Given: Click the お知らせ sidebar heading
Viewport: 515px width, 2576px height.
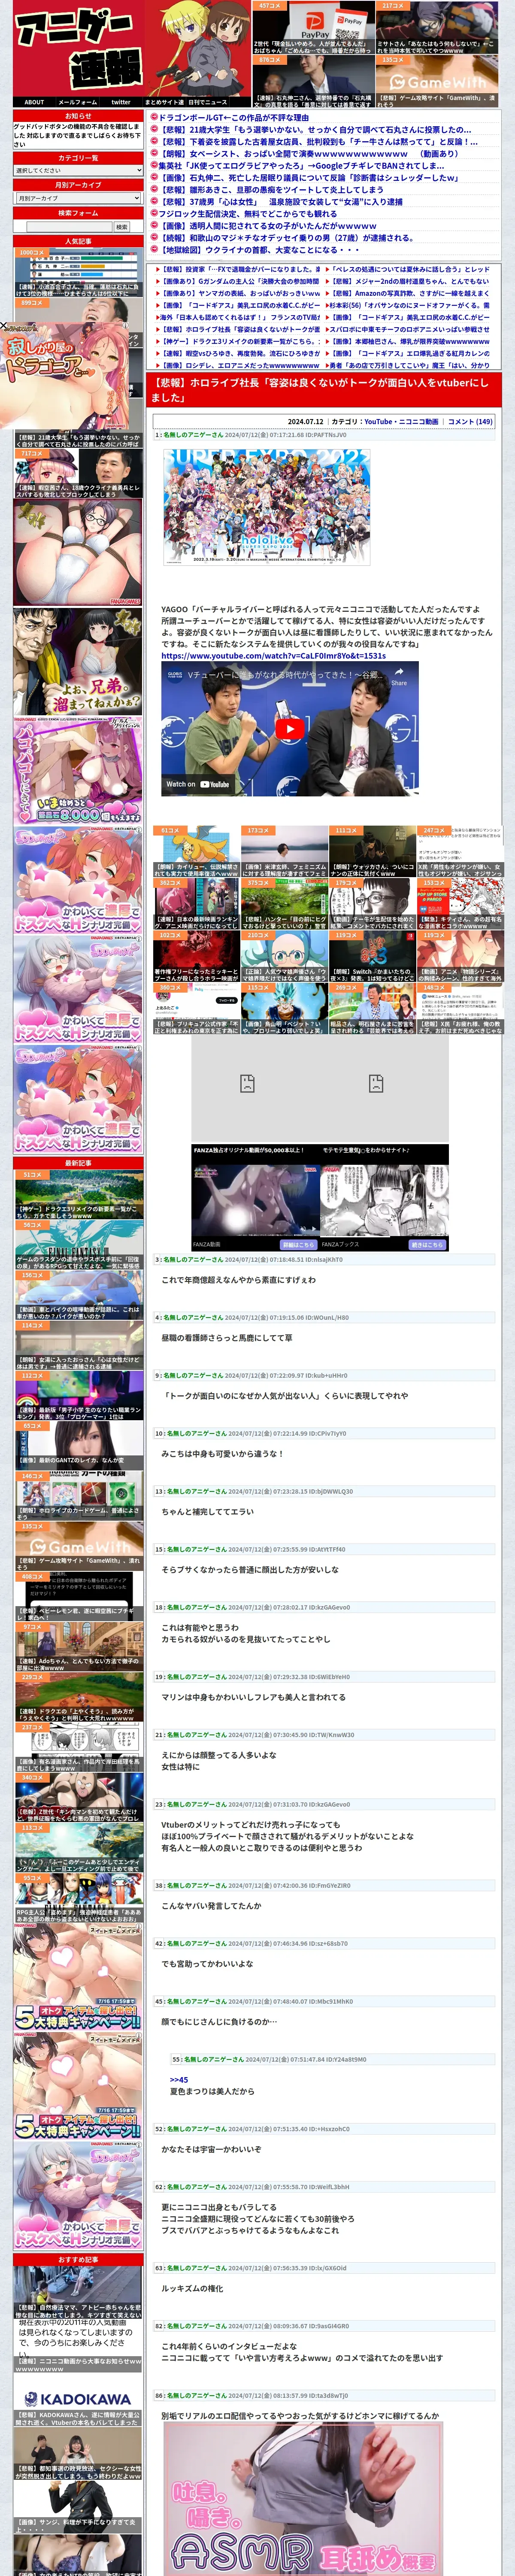Looking at the screenshot, I should click(78, 116).
